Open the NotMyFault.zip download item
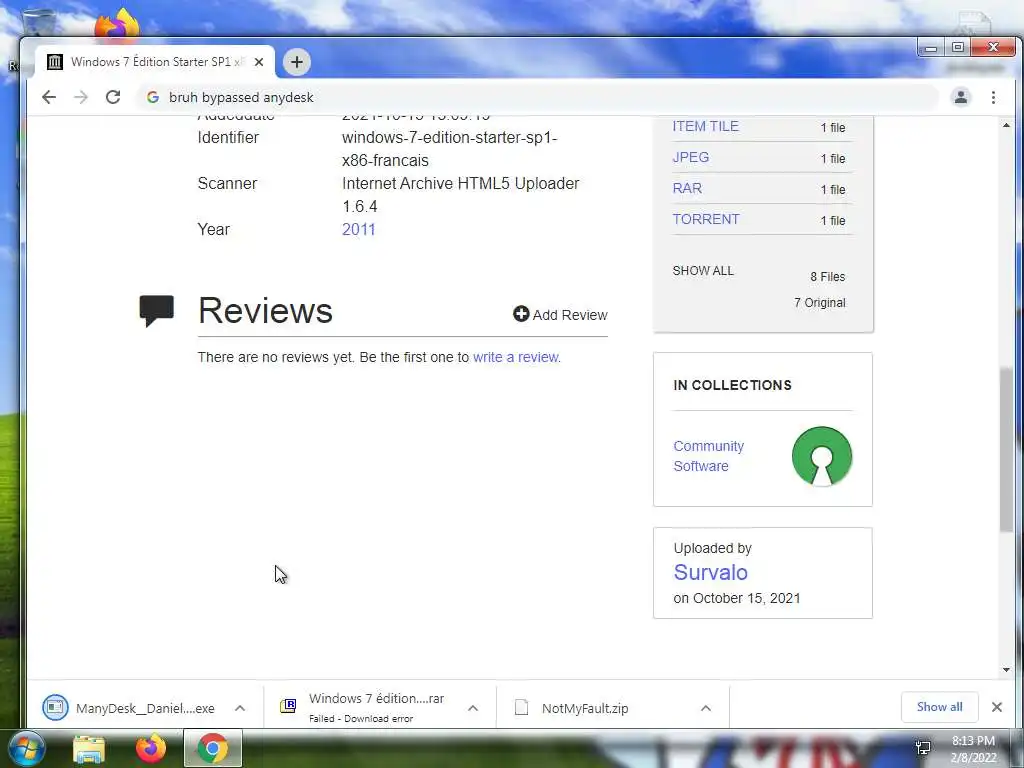The height and width of the screenshot is (768, 1024). coord(584,708)
